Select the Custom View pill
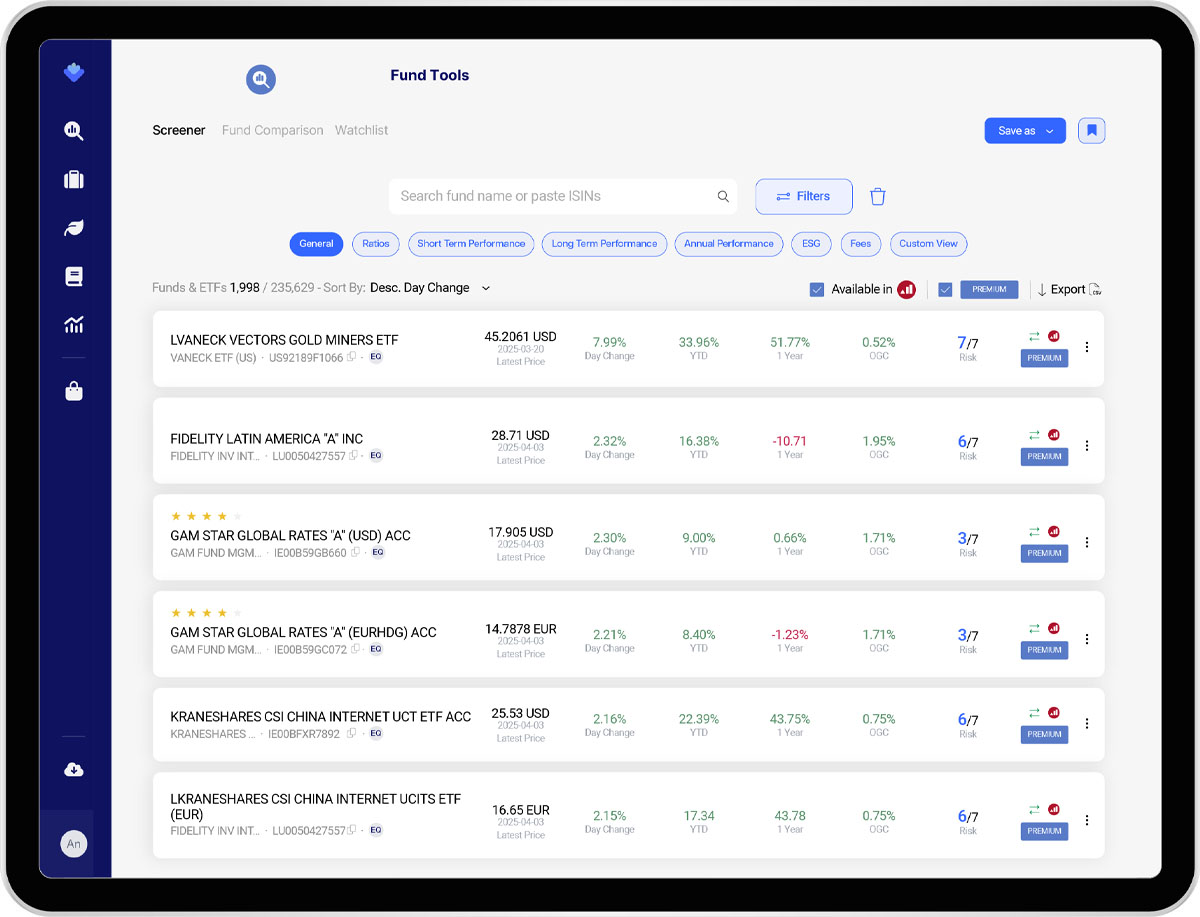 tap(928, 244)
